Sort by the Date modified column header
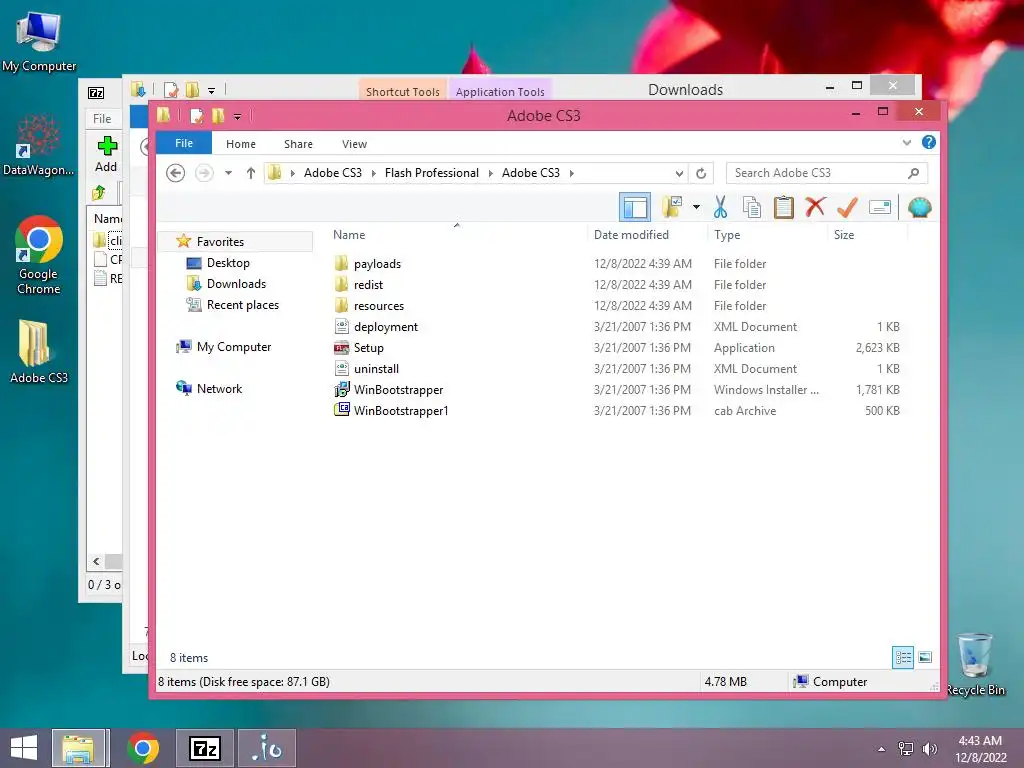This screenshot has width=1024, height=768. 631,234
